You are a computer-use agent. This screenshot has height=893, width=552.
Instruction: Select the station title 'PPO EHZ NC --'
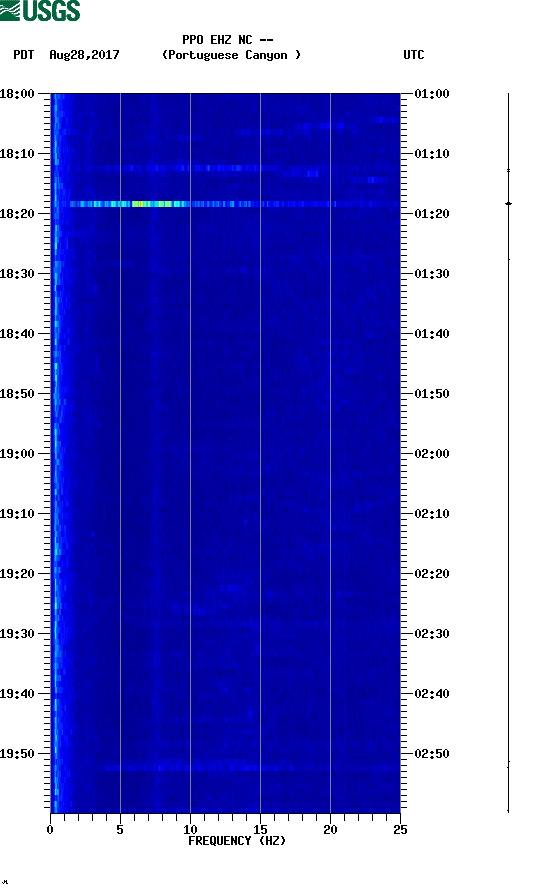pos(228,40)
